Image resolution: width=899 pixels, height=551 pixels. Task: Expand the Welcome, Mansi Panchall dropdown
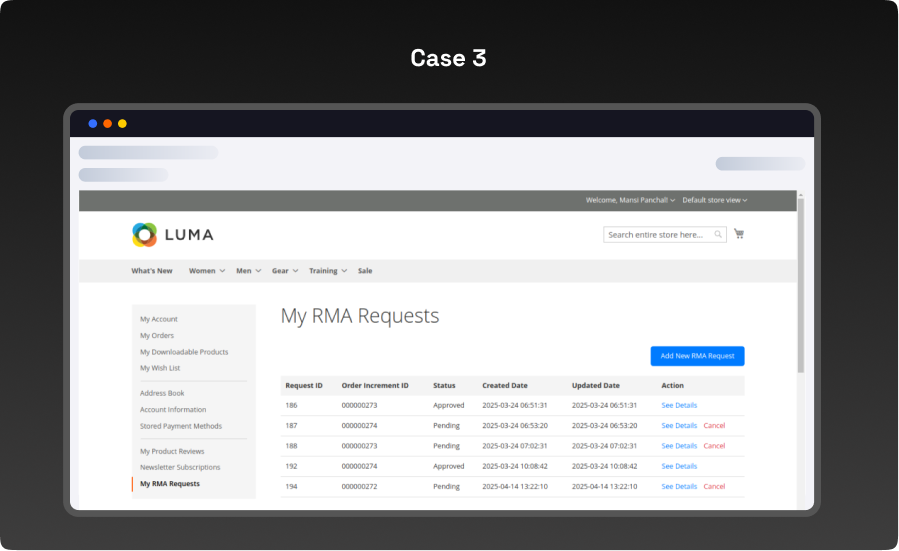630,200
